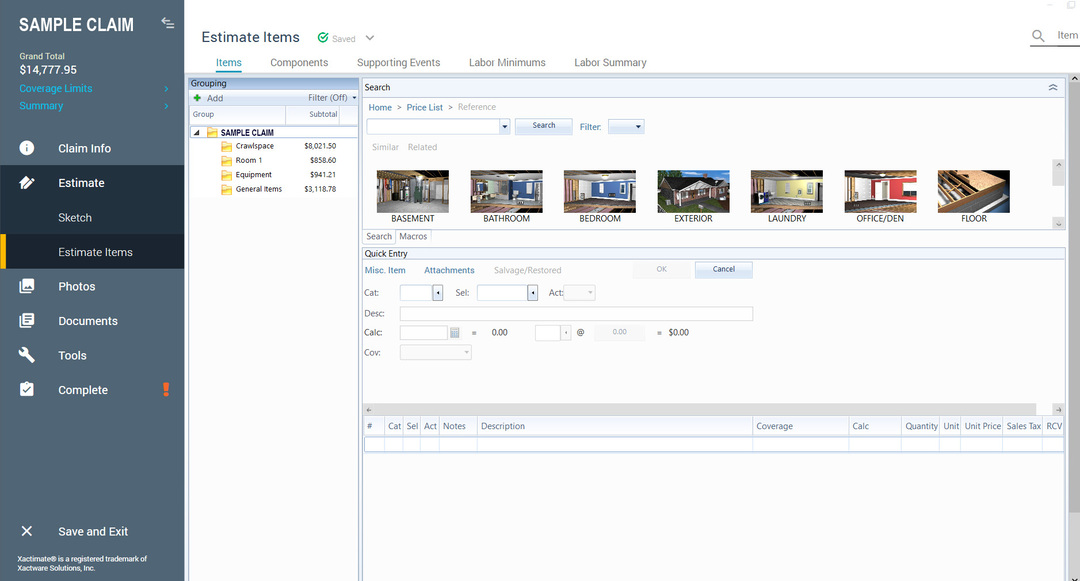Click the Photos sidebar icon
Image resolution: width=1080 pixels, height=581 pixels.
point(27,286)
